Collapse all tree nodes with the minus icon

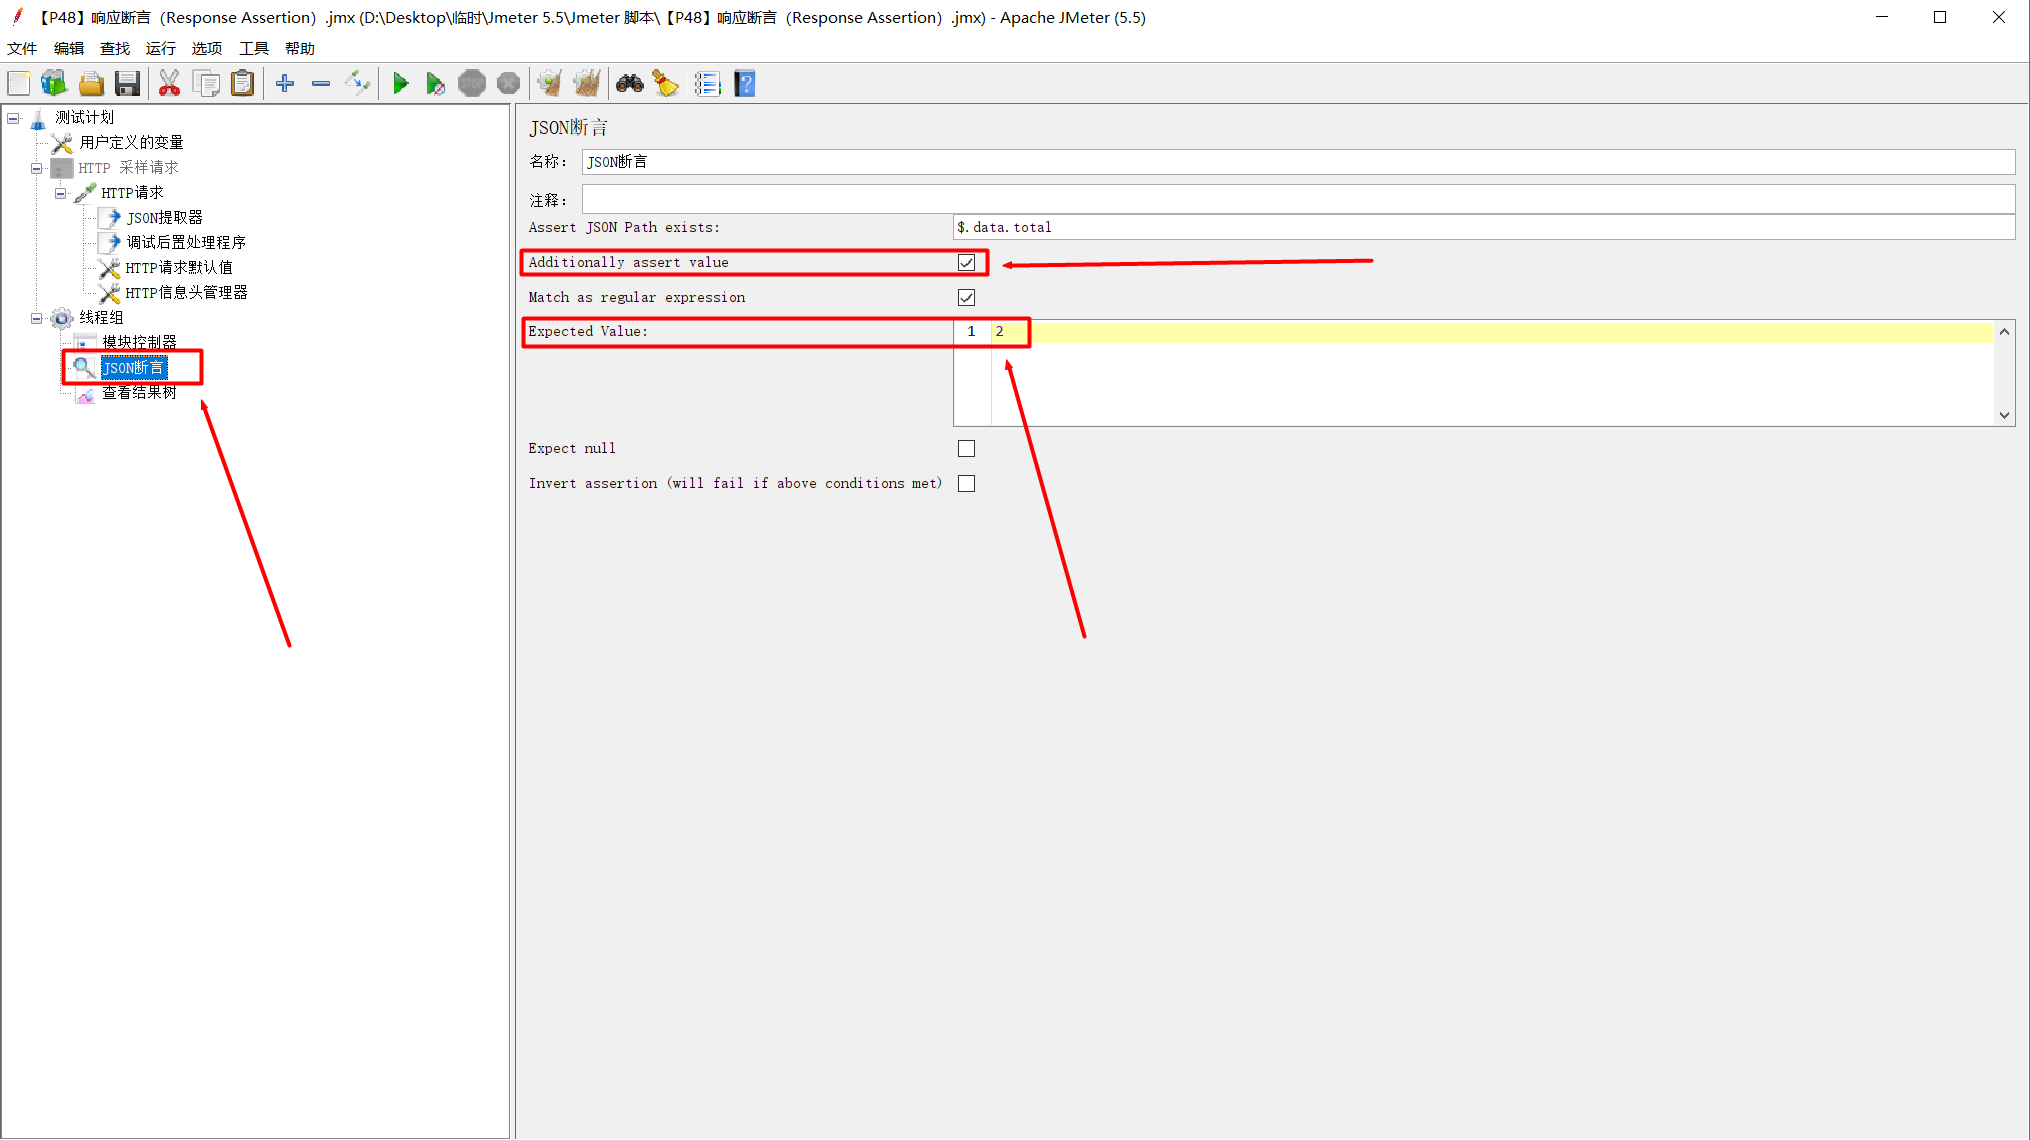point(321,84)
